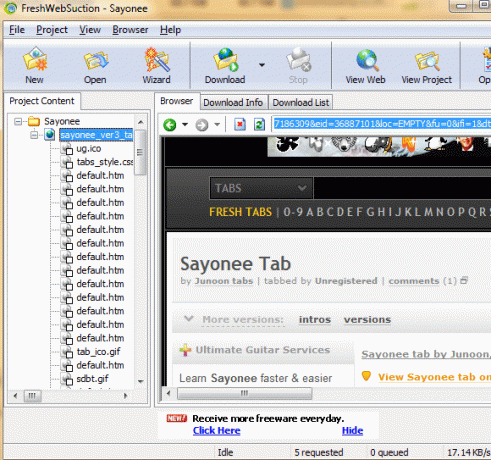The height and width of the screenshot is (460, 491).
Task: Open the Help menu
Action: 170,30
